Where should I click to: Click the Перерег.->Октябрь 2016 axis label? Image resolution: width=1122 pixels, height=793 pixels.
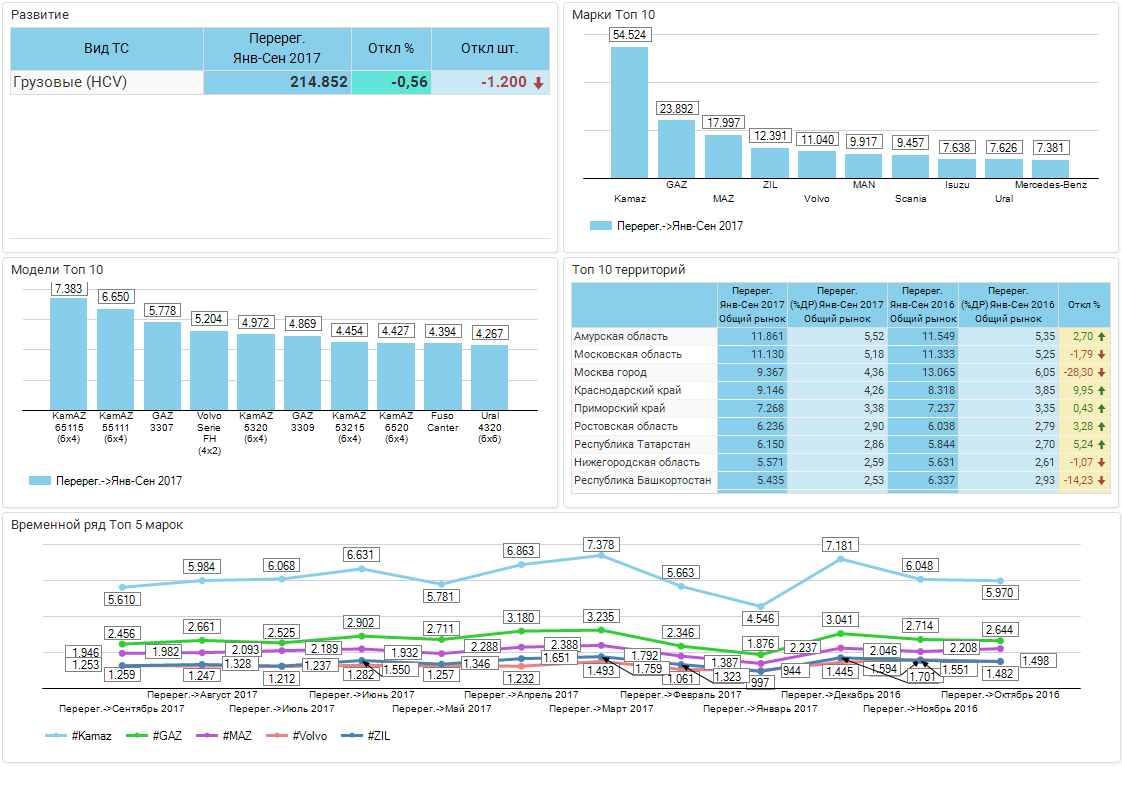click(1000, 694)
